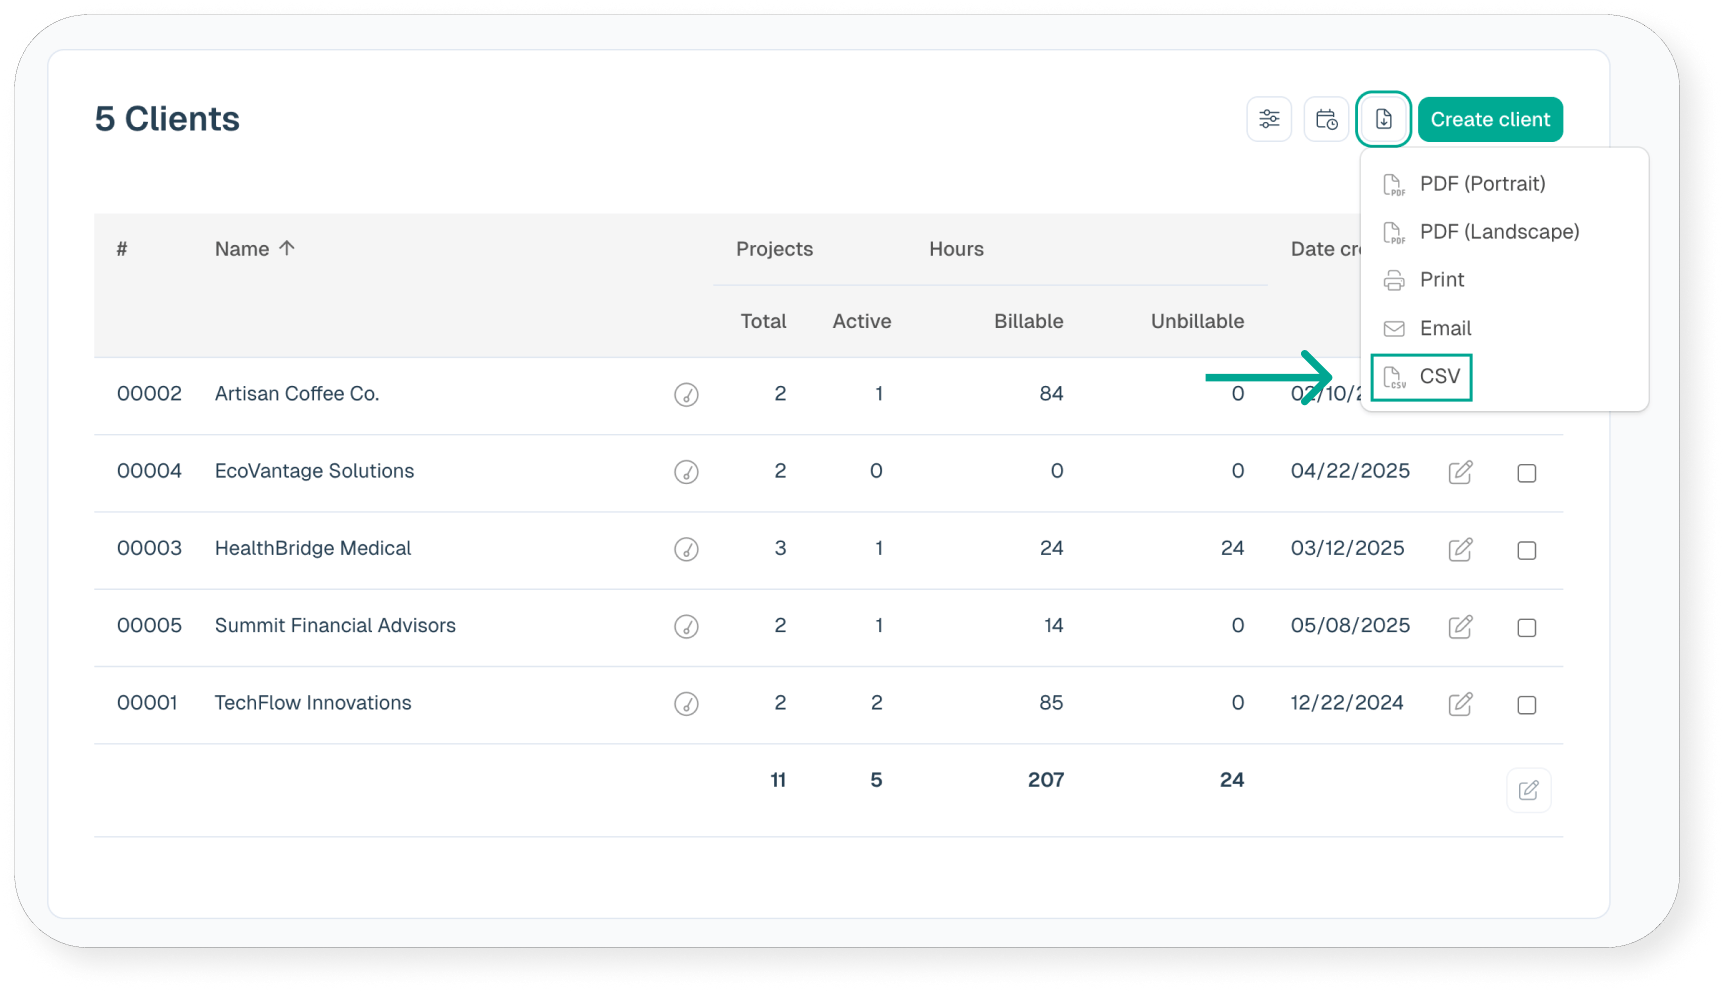This screenshot has width=1724, height=992.
Task: Edit the Summit Financial Advisors entry
Action: 1460,627
